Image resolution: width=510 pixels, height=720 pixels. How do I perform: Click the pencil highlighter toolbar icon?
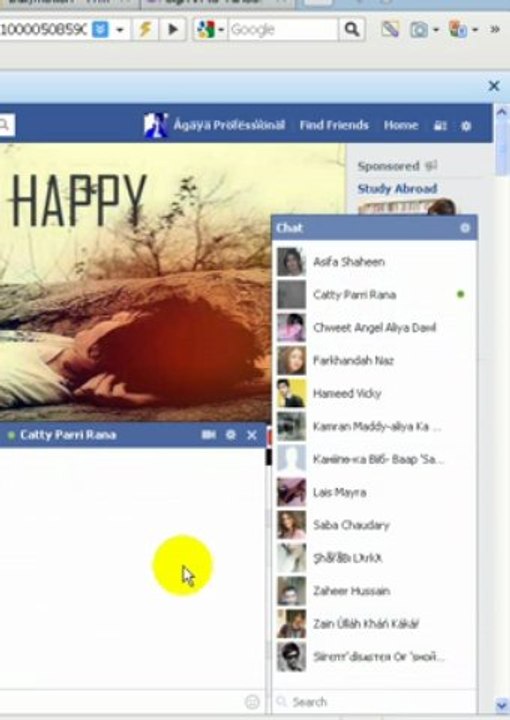[x=390, y=29]
